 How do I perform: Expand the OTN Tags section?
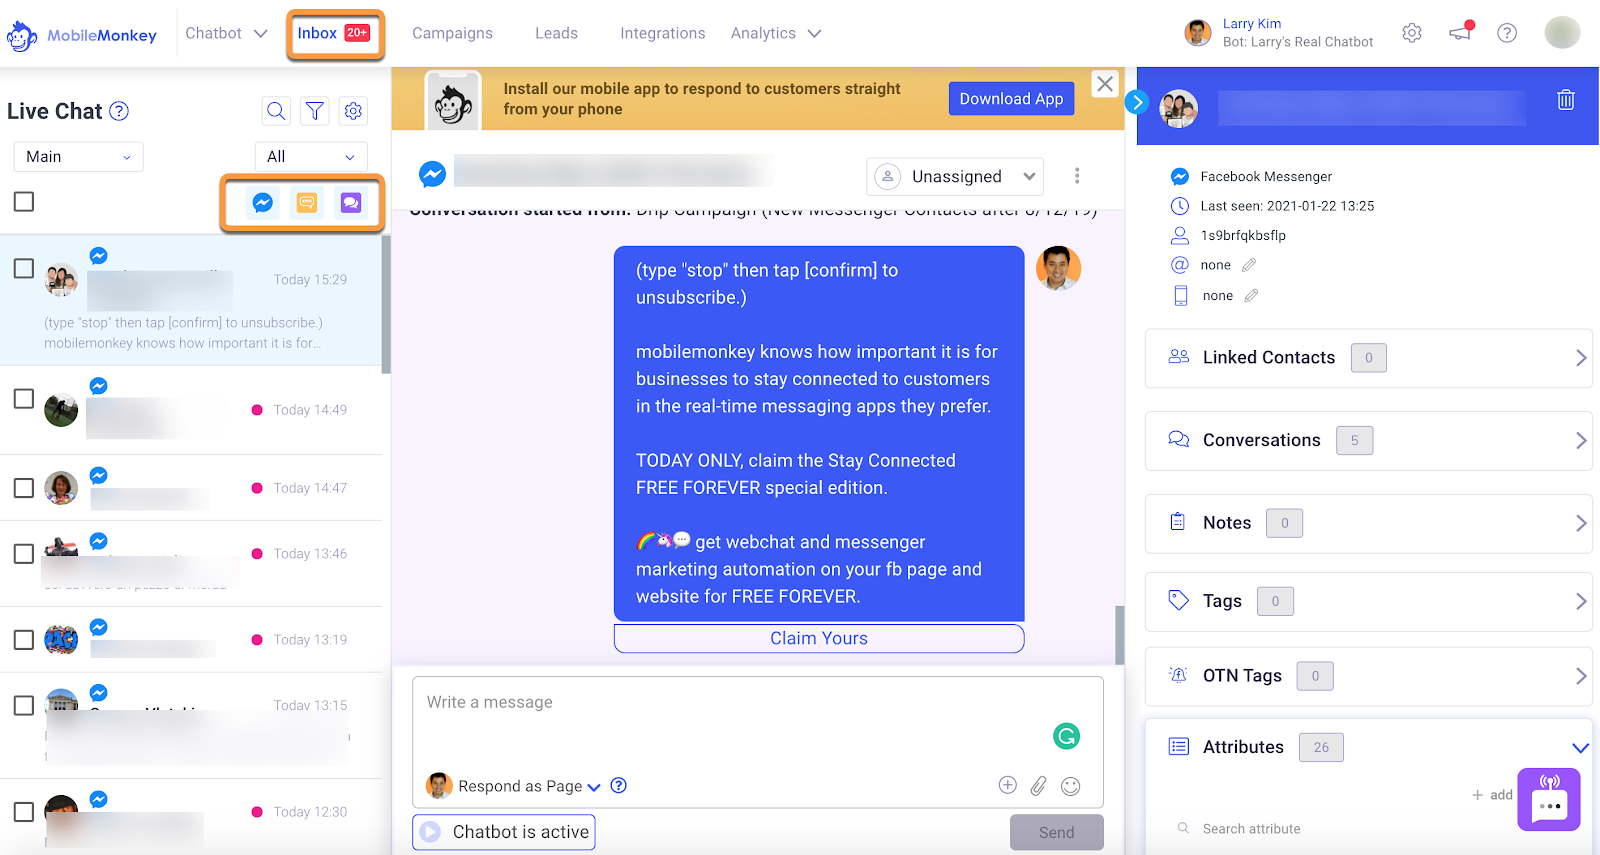click(x=1368, y=676)
